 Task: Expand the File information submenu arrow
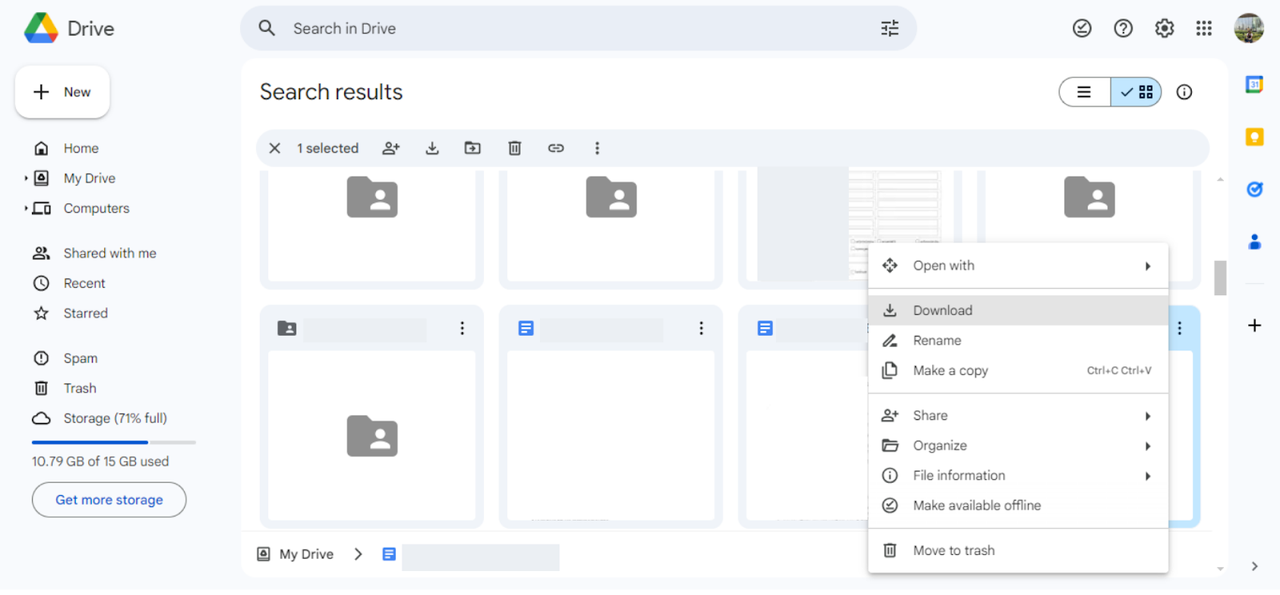pyautogui.click(x=1148, y=476)
